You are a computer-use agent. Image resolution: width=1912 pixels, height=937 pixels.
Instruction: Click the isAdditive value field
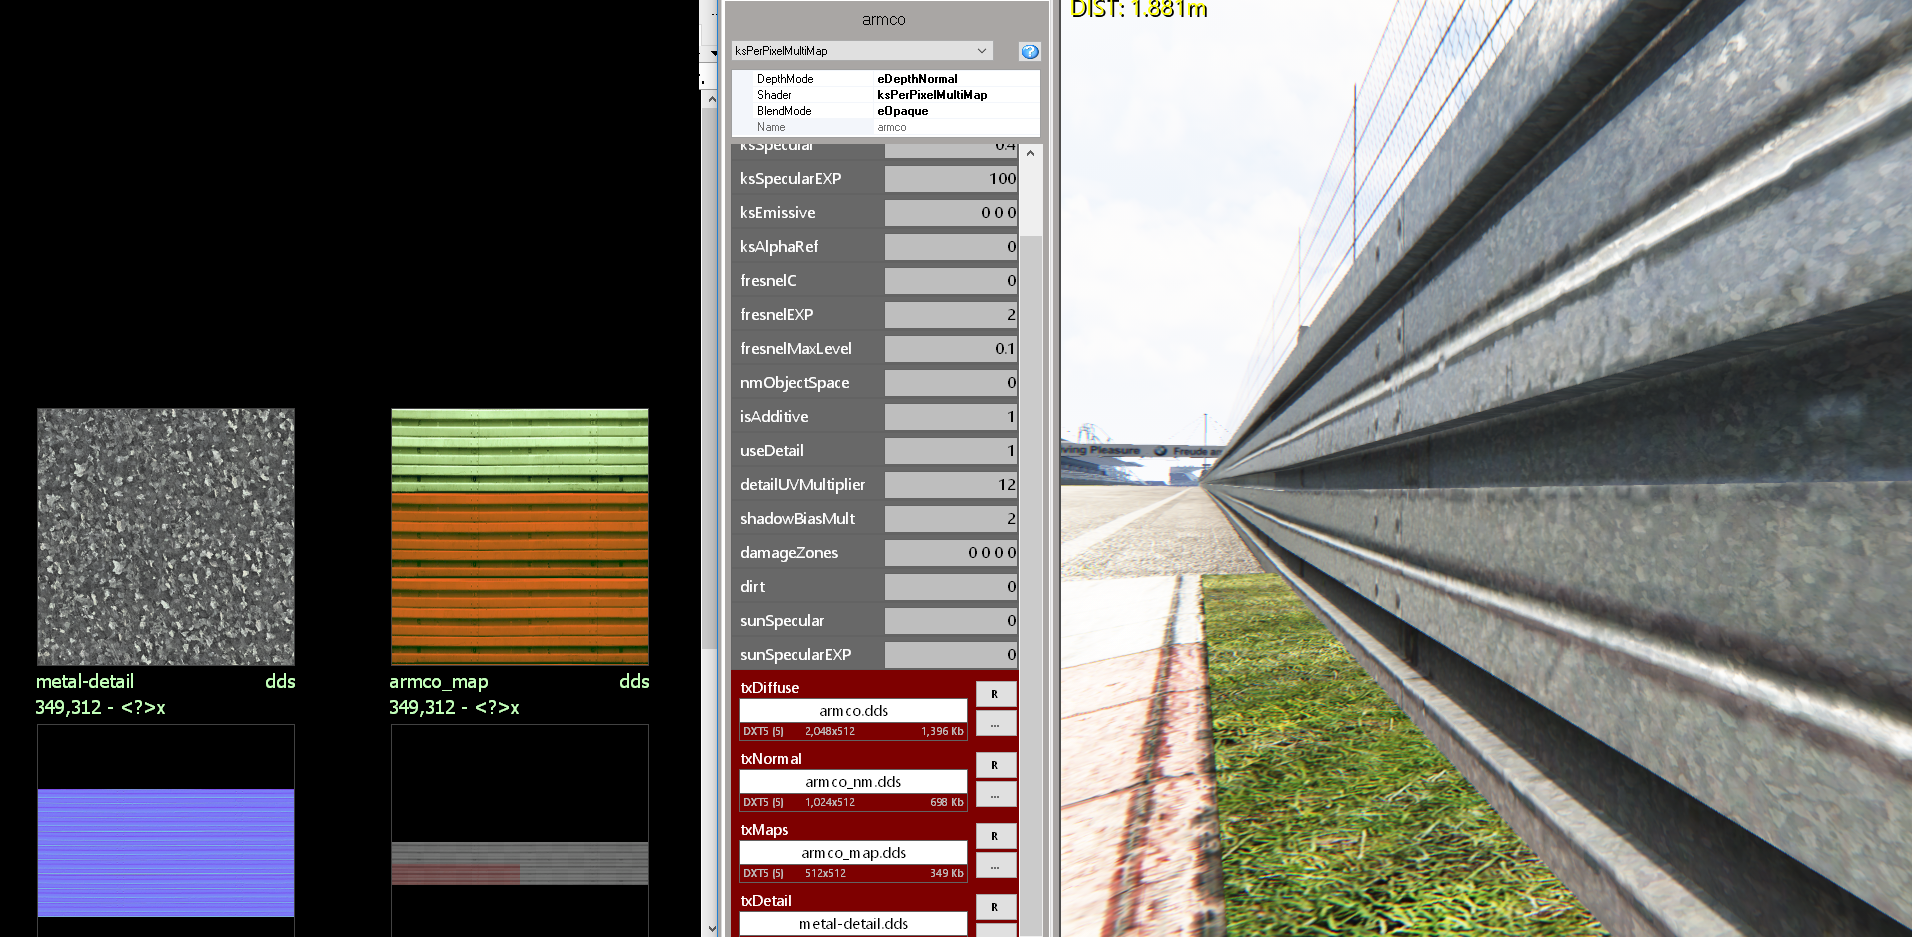(x=950, y=417)
